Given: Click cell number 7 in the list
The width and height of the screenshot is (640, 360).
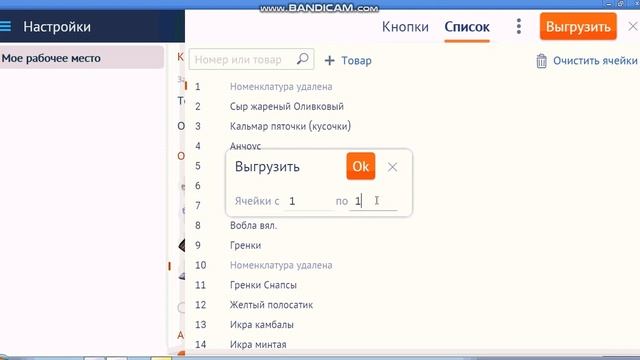Looking at the screenshot, I should (198, 205).
